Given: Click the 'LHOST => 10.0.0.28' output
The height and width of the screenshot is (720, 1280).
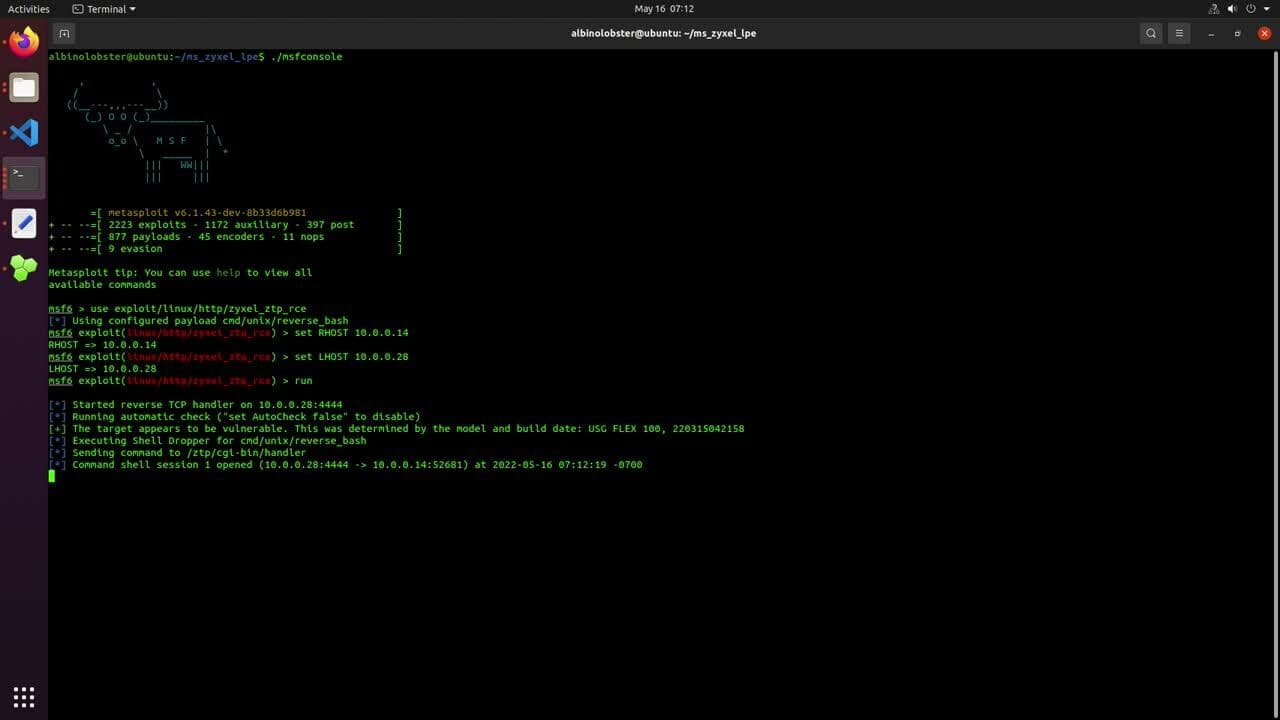Looking at the screenshot, I should pos(102,369).
